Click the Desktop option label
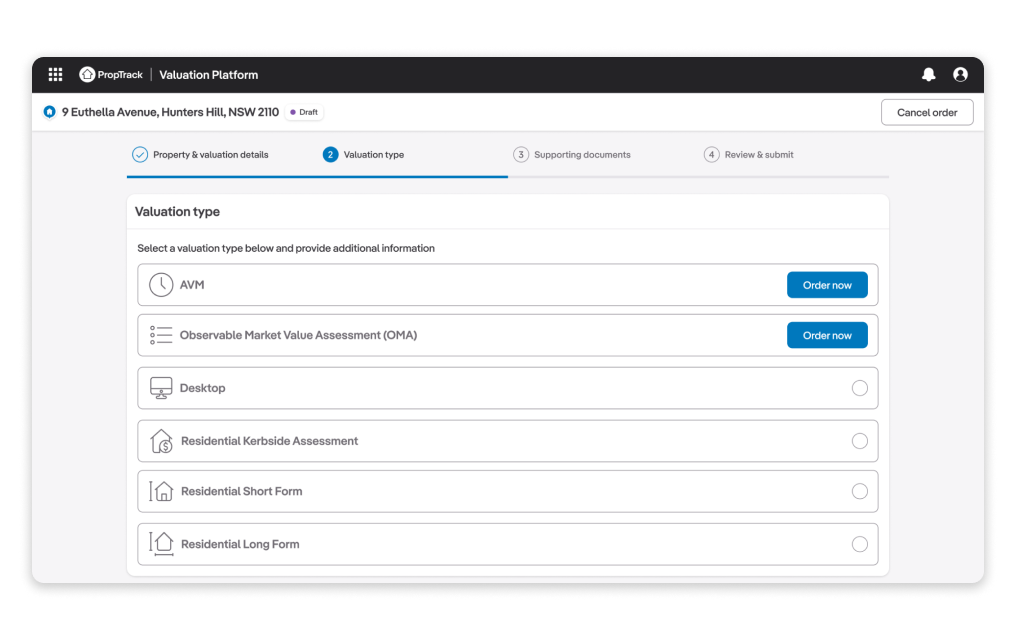This screenshot has height=640, width=1016. click(x=203, y=388)
